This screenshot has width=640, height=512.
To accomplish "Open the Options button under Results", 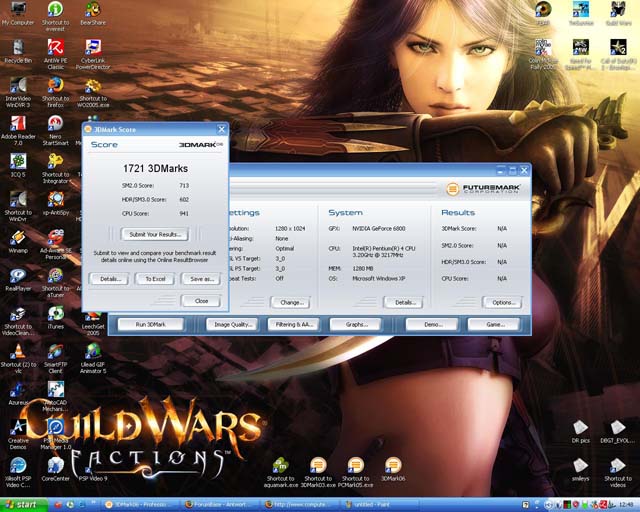I will click(503, 303).
